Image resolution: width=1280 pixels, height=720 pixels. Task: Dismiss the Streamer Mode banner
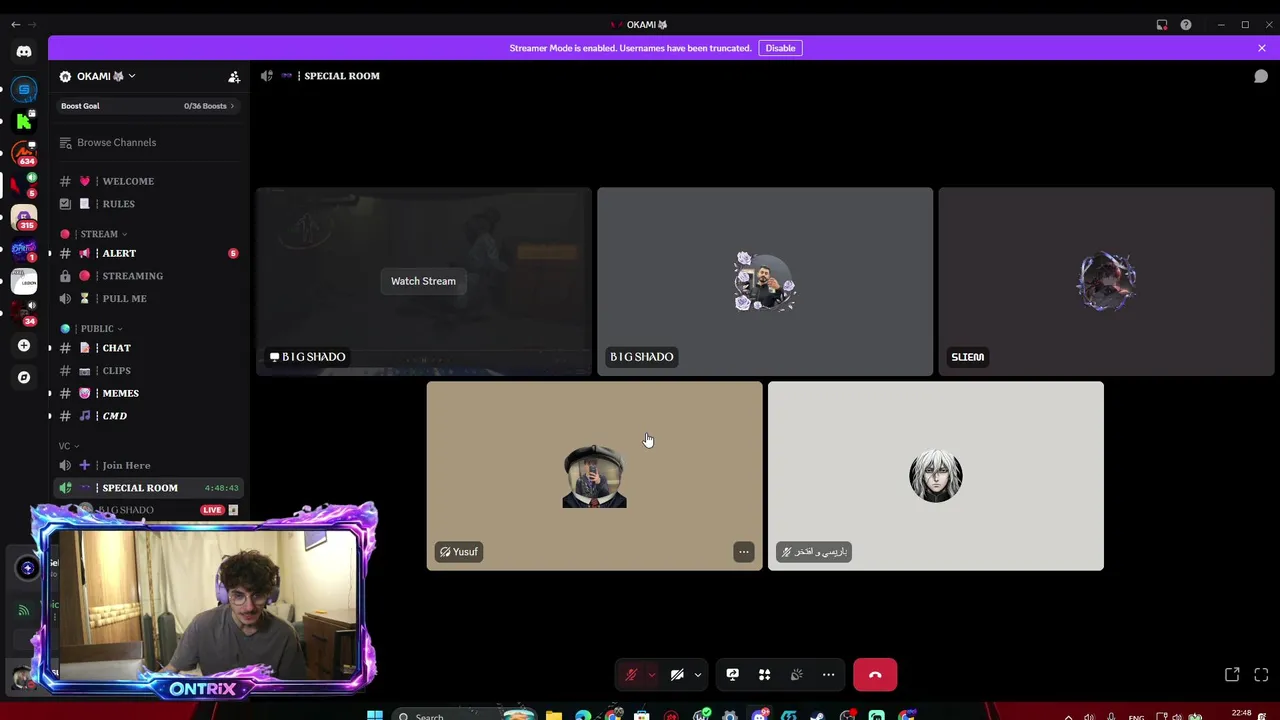(1262, 48)
